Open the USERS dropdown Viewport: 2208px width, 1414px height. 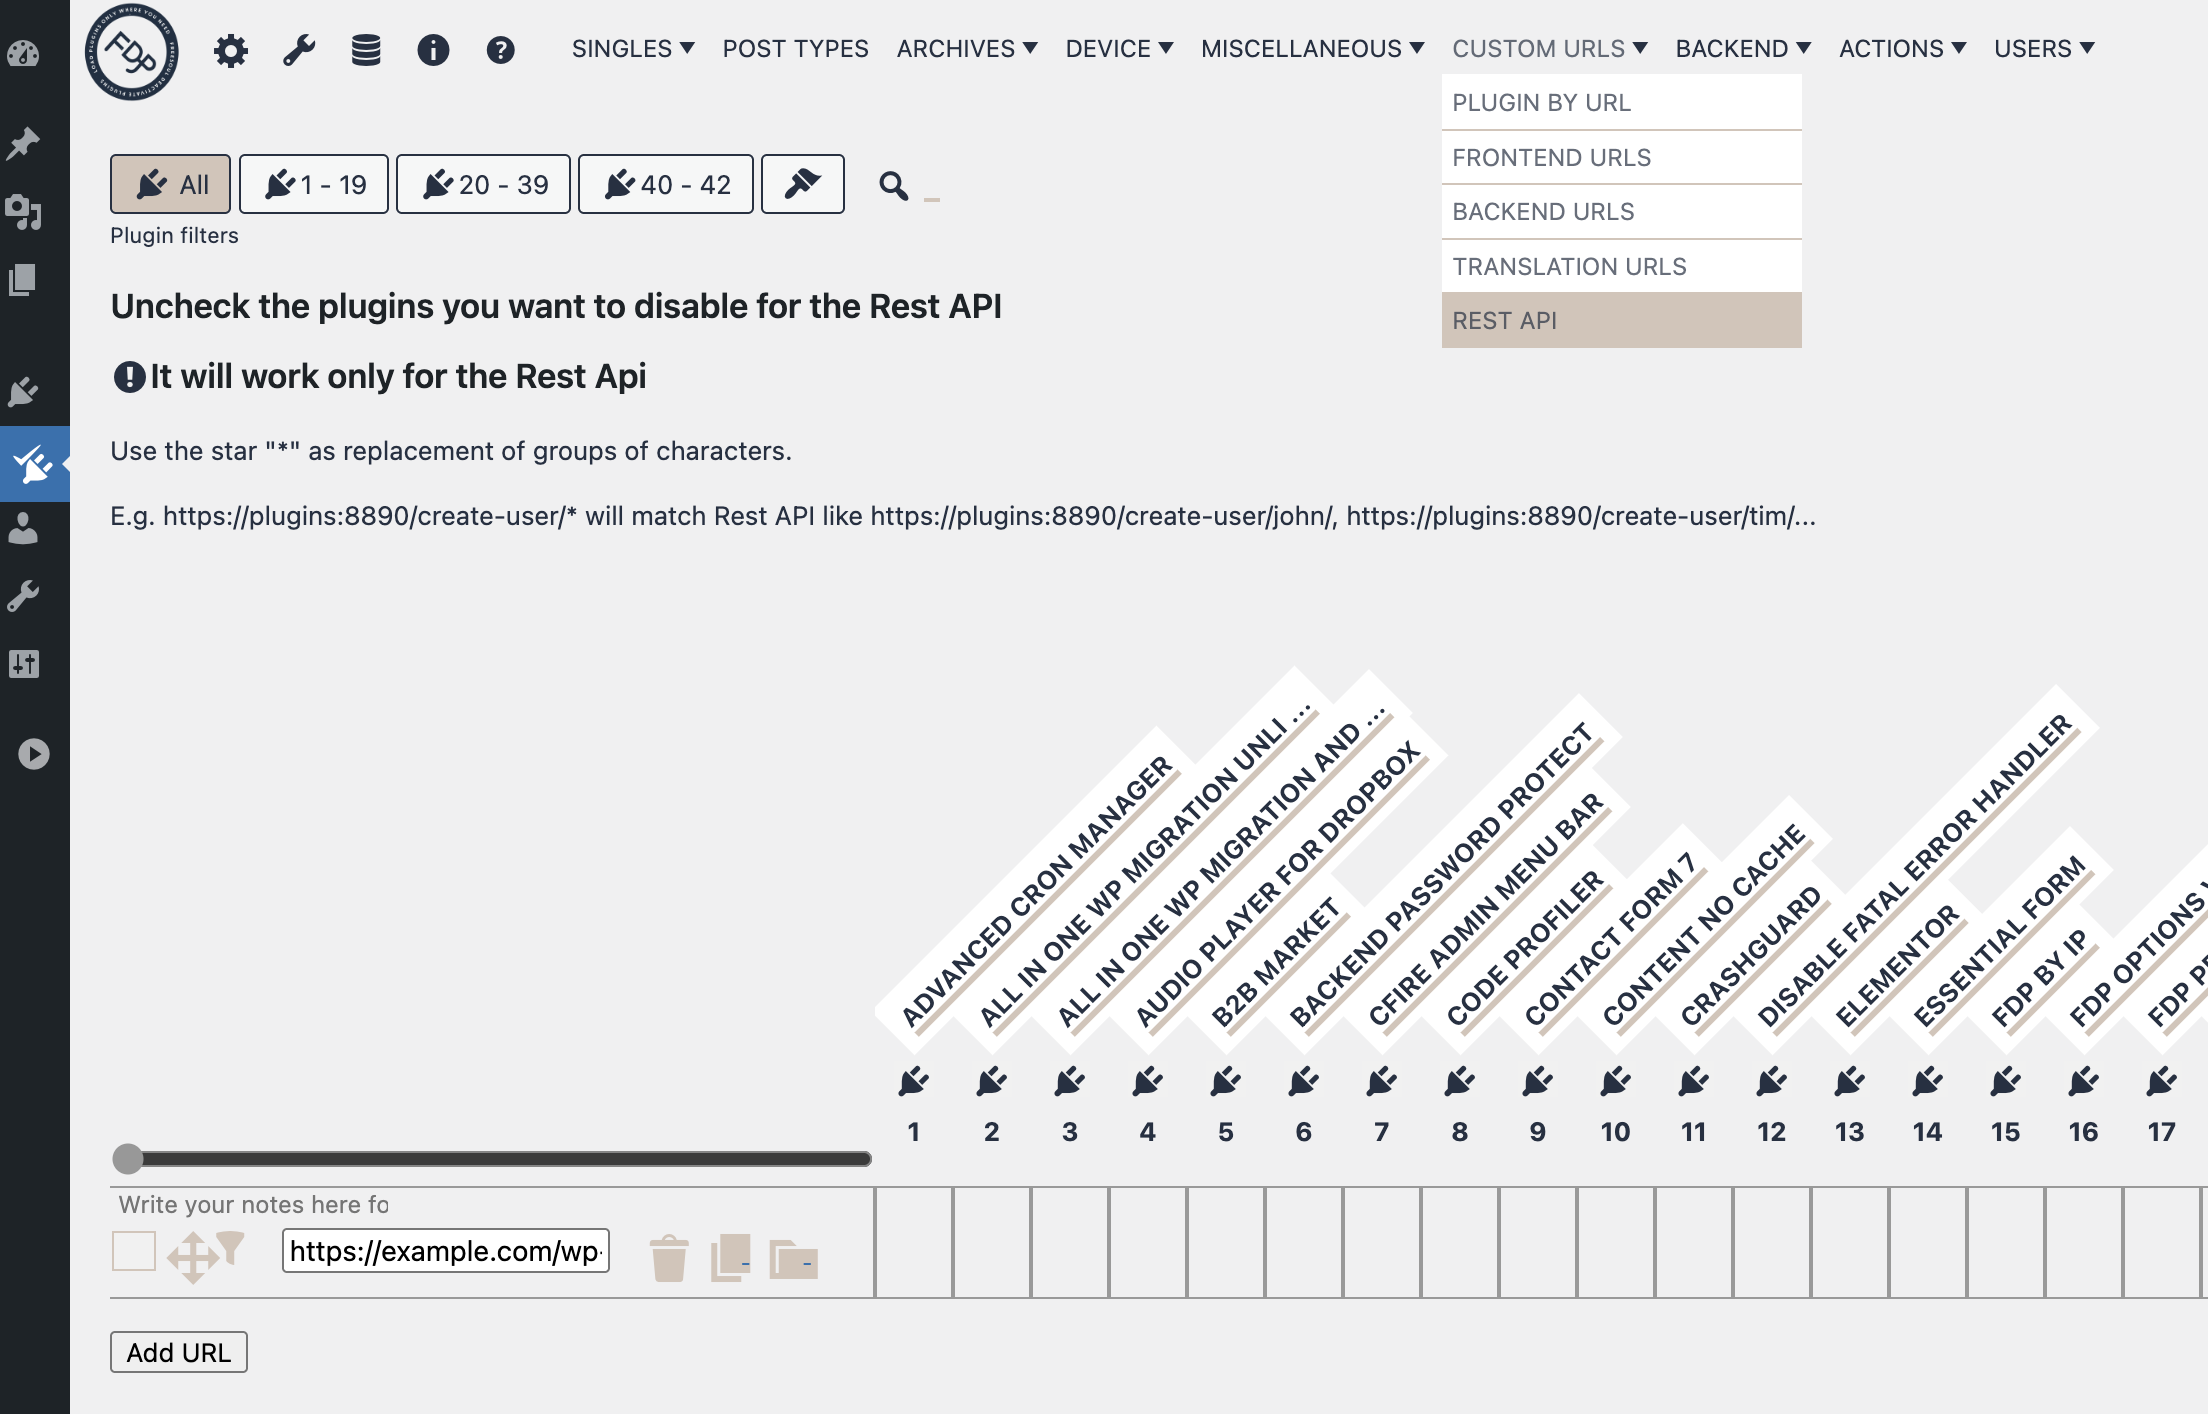tap(2042, 48)
